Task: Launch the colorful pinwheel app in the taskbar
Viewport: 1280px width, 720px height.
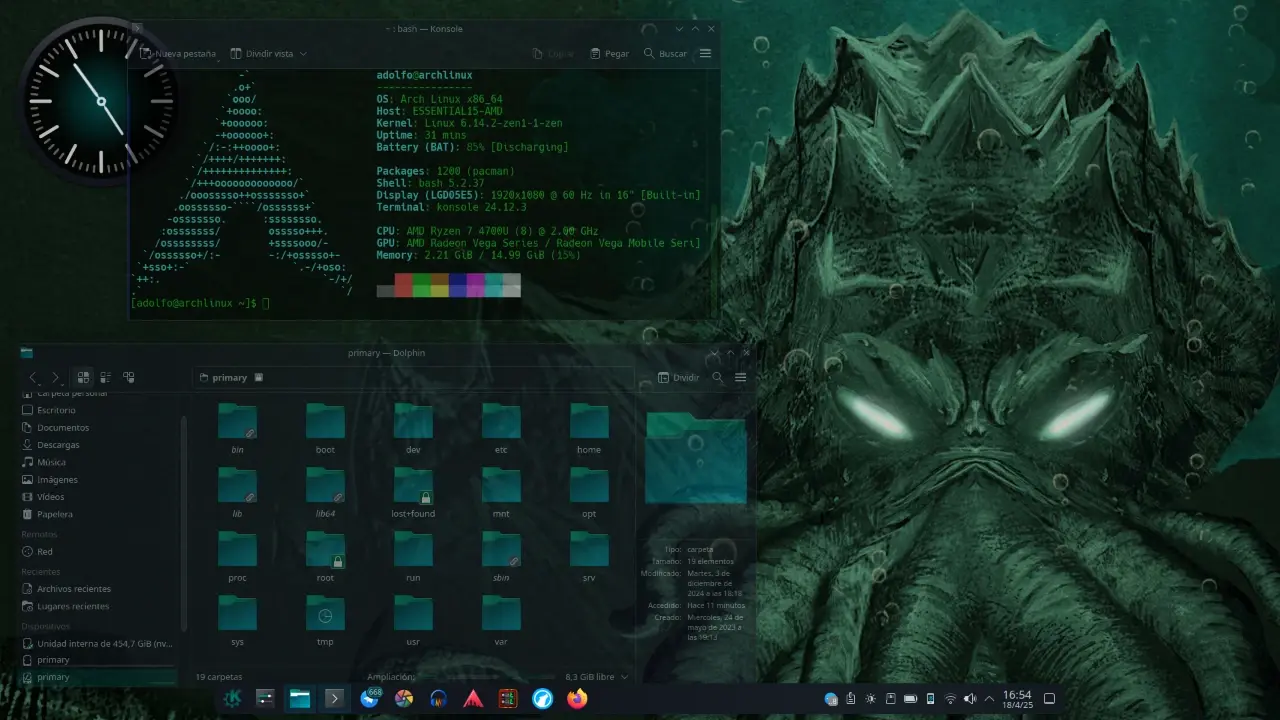Action: coord(404,699)
